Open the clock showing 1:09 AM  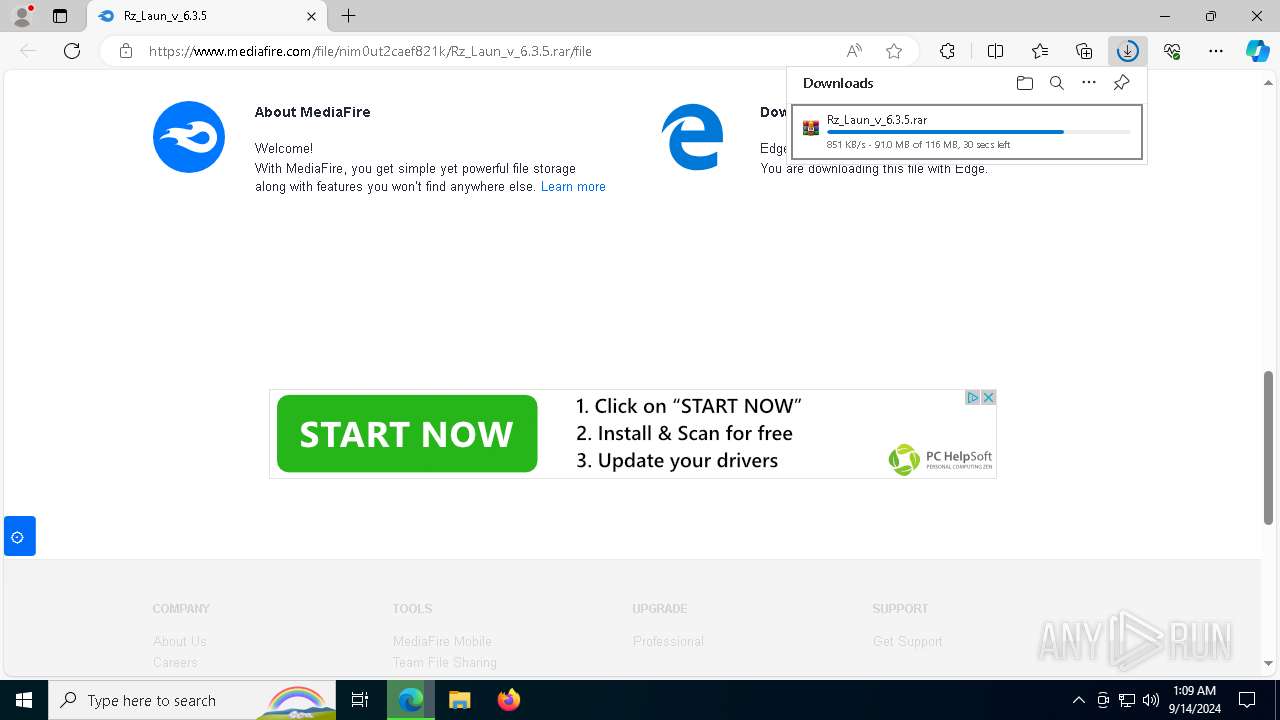[x=1194, y=700]
